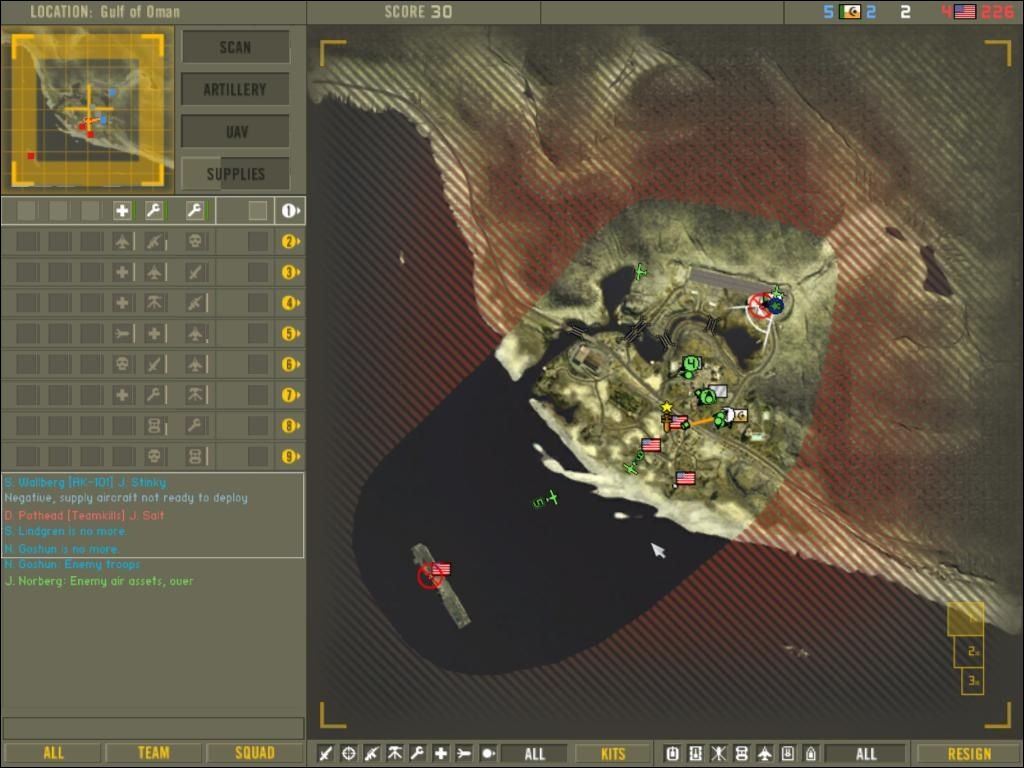Drop SUPPLIES
1024x768 pixels.
pyautogui.click(x=235, y=174)
